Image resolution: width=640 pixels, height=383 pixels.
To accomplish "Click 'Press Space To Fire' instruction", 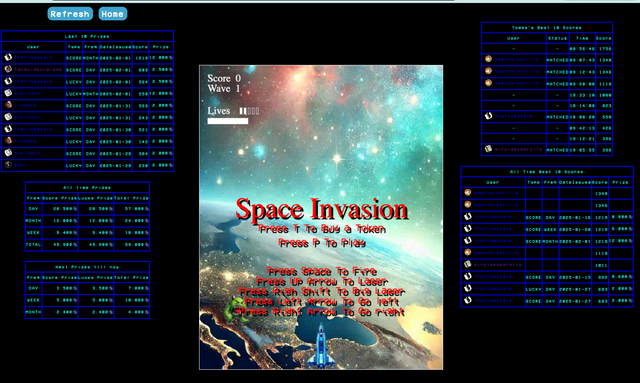I will tap(322, 271).
